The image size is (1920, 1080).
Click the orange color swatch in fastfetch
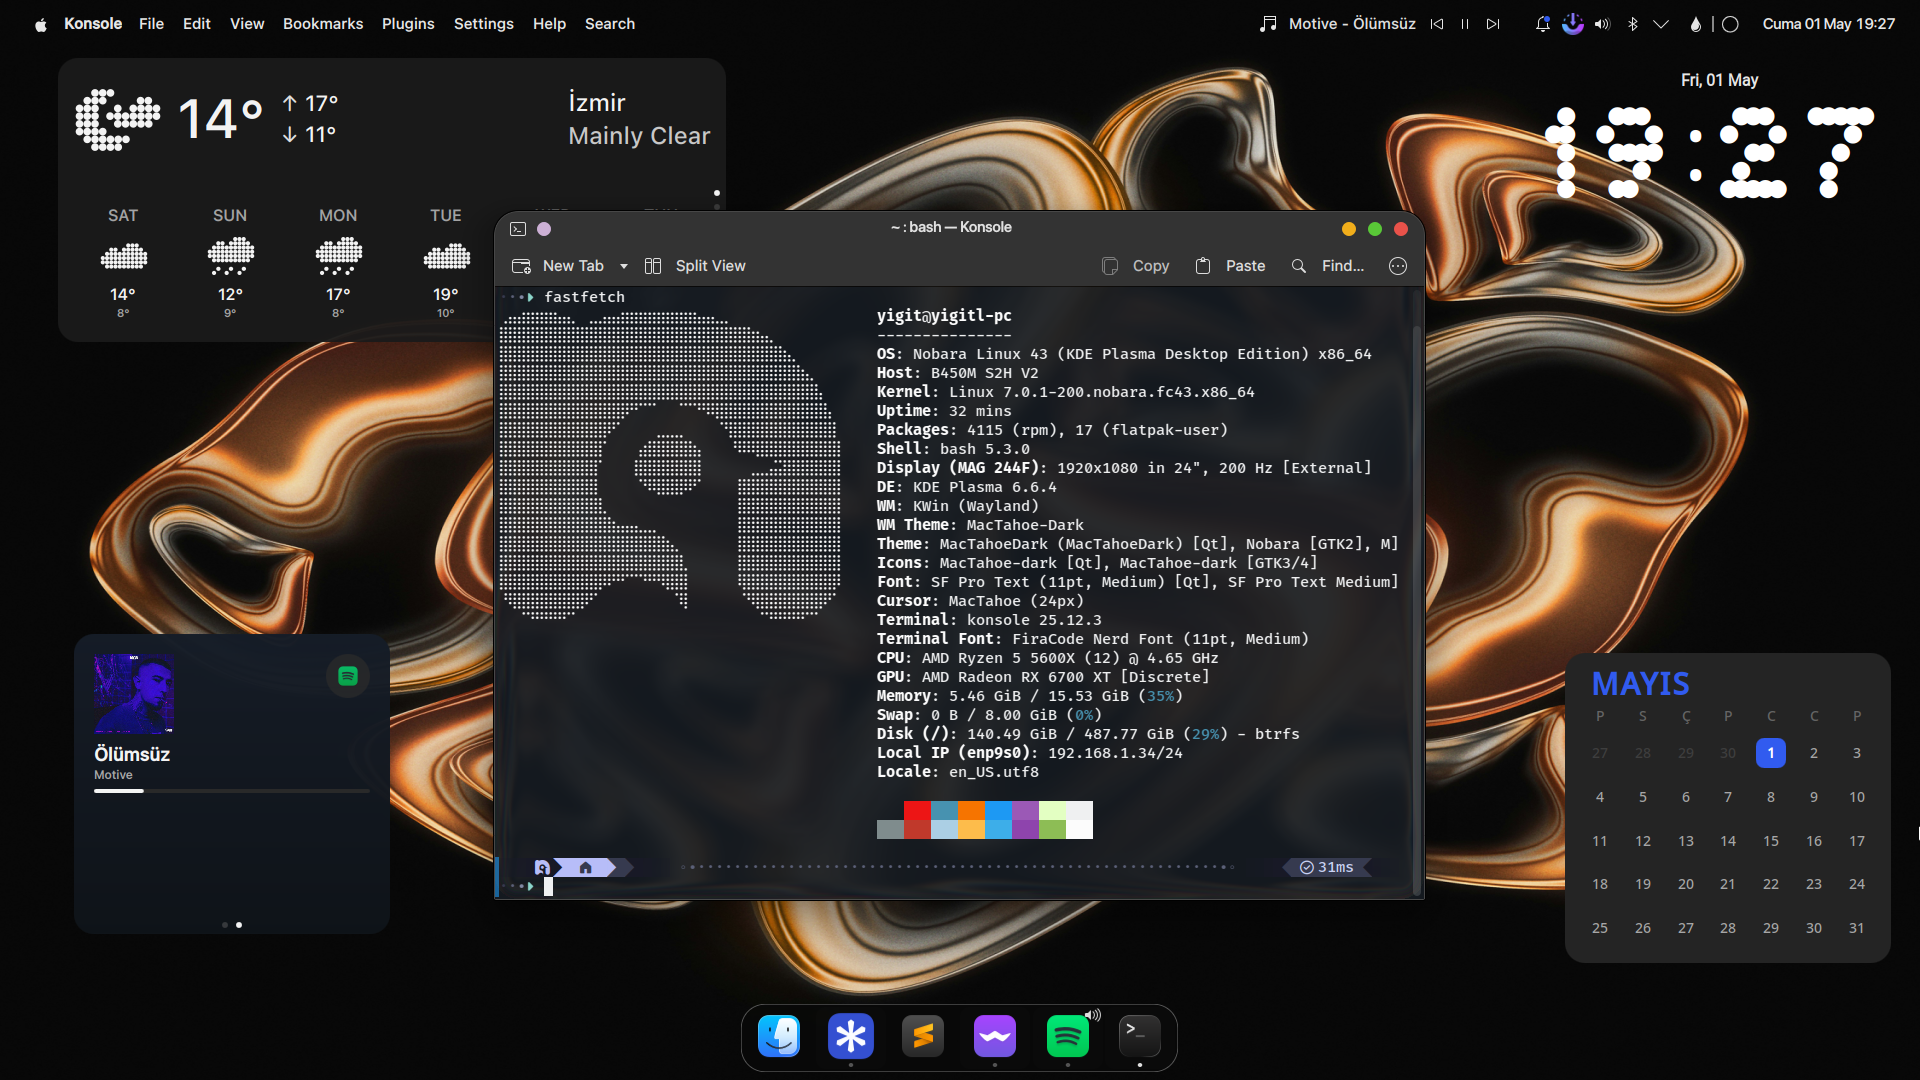coord(971,810)
